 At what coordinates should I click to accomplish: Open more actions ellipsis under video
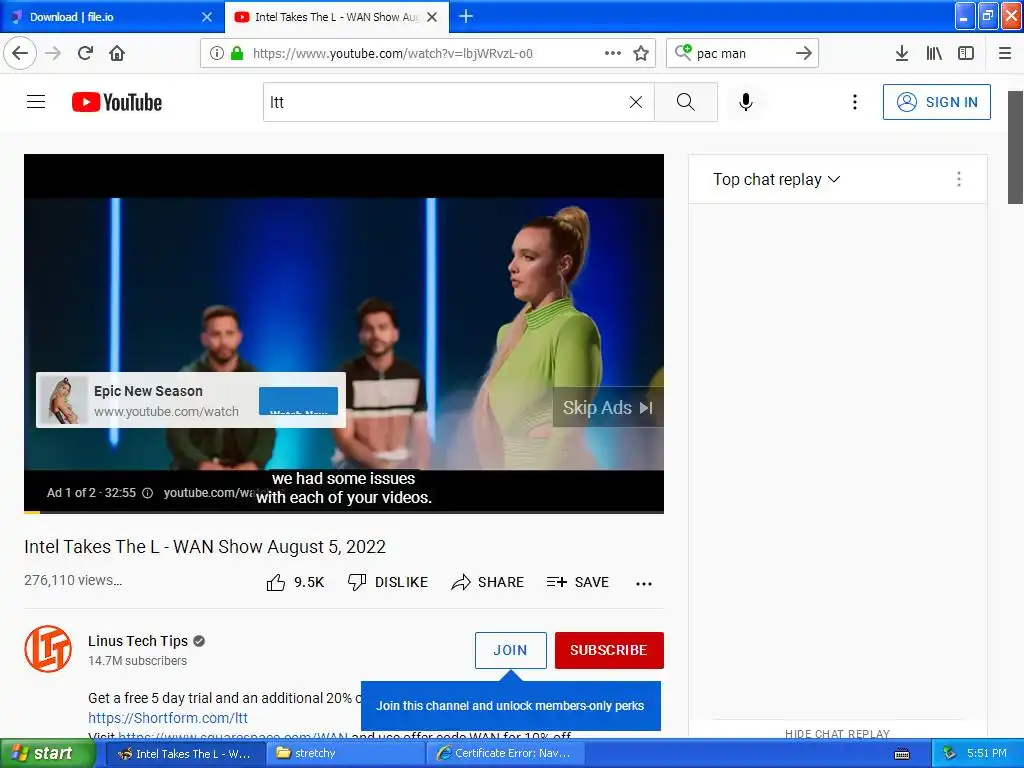[644, 583]
